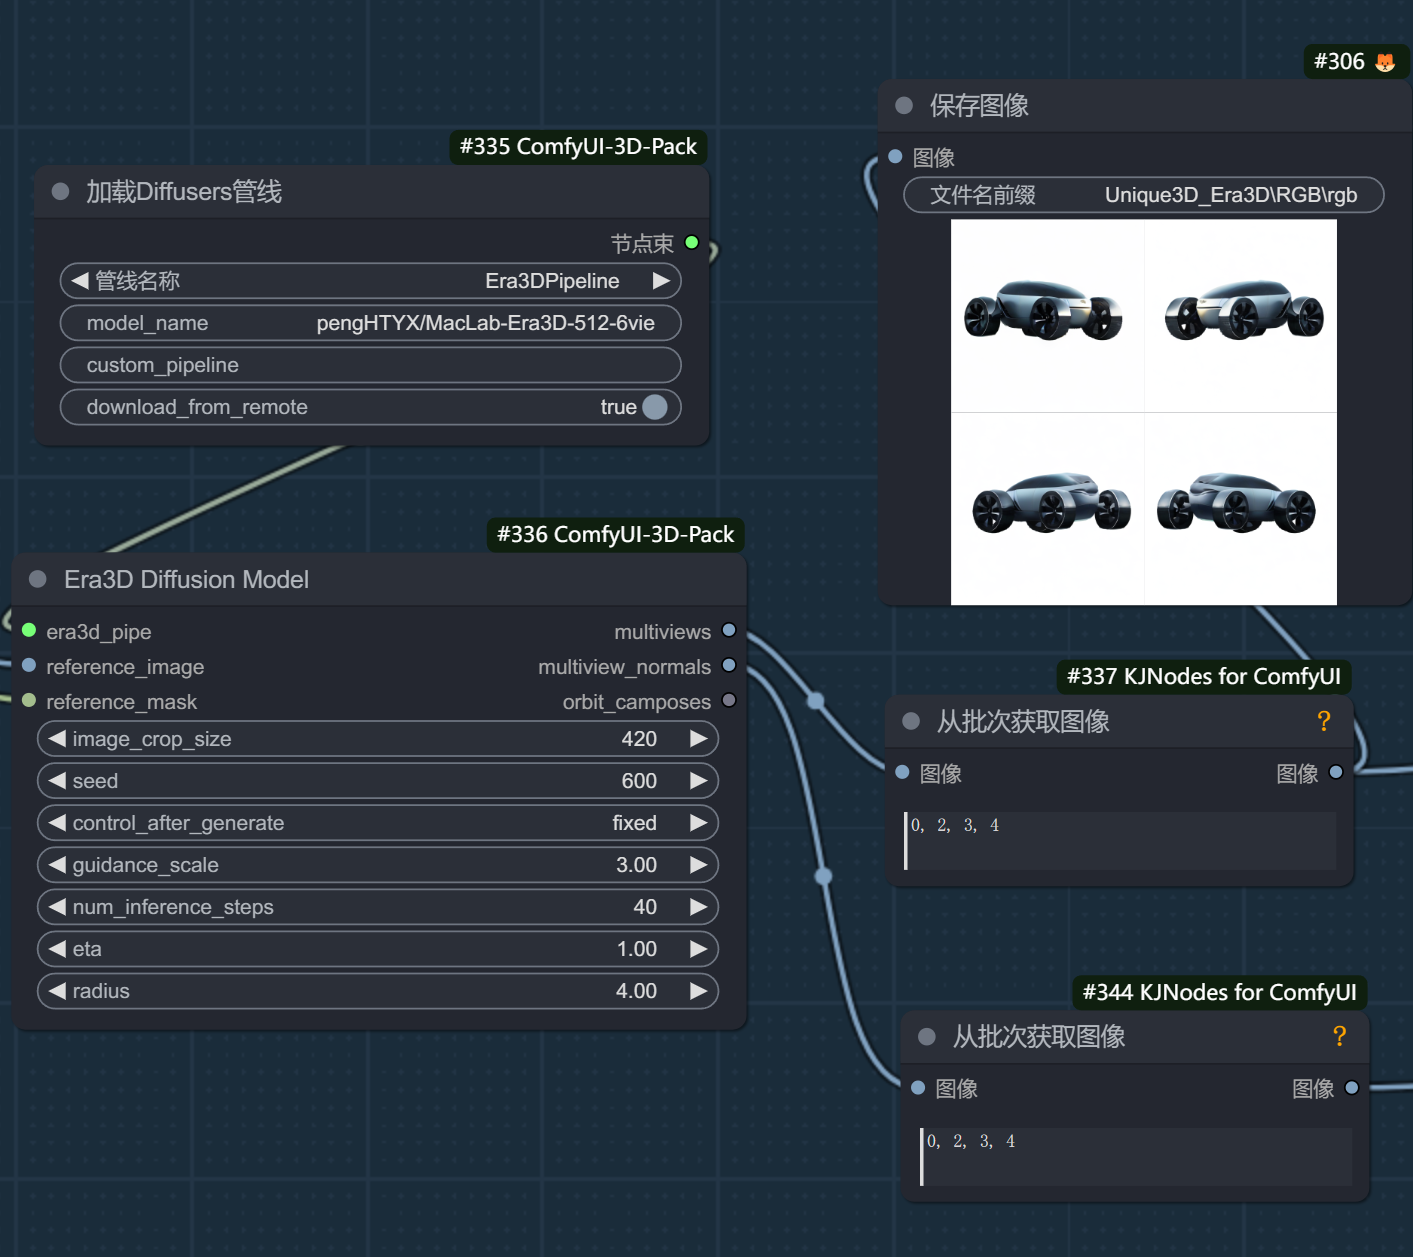Screen dimensions: 1413x1257
Task: Click collapse dot of node #337 从批次获取图像
Action: [x=911, y=721]
